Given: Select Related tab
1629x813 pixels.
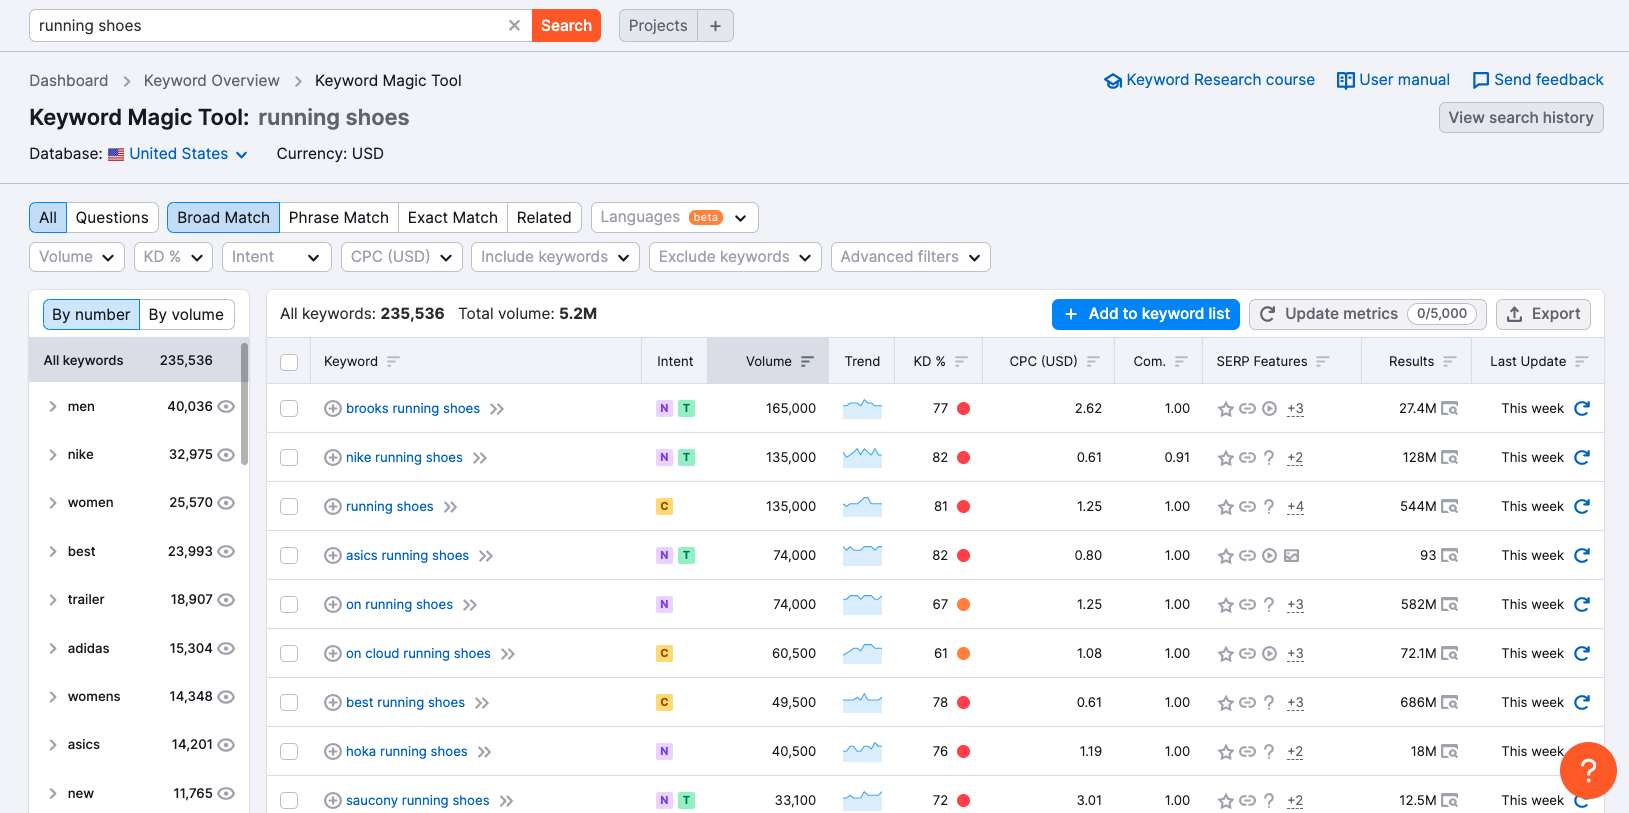Looking at the screenshot, I should [544, 217].
